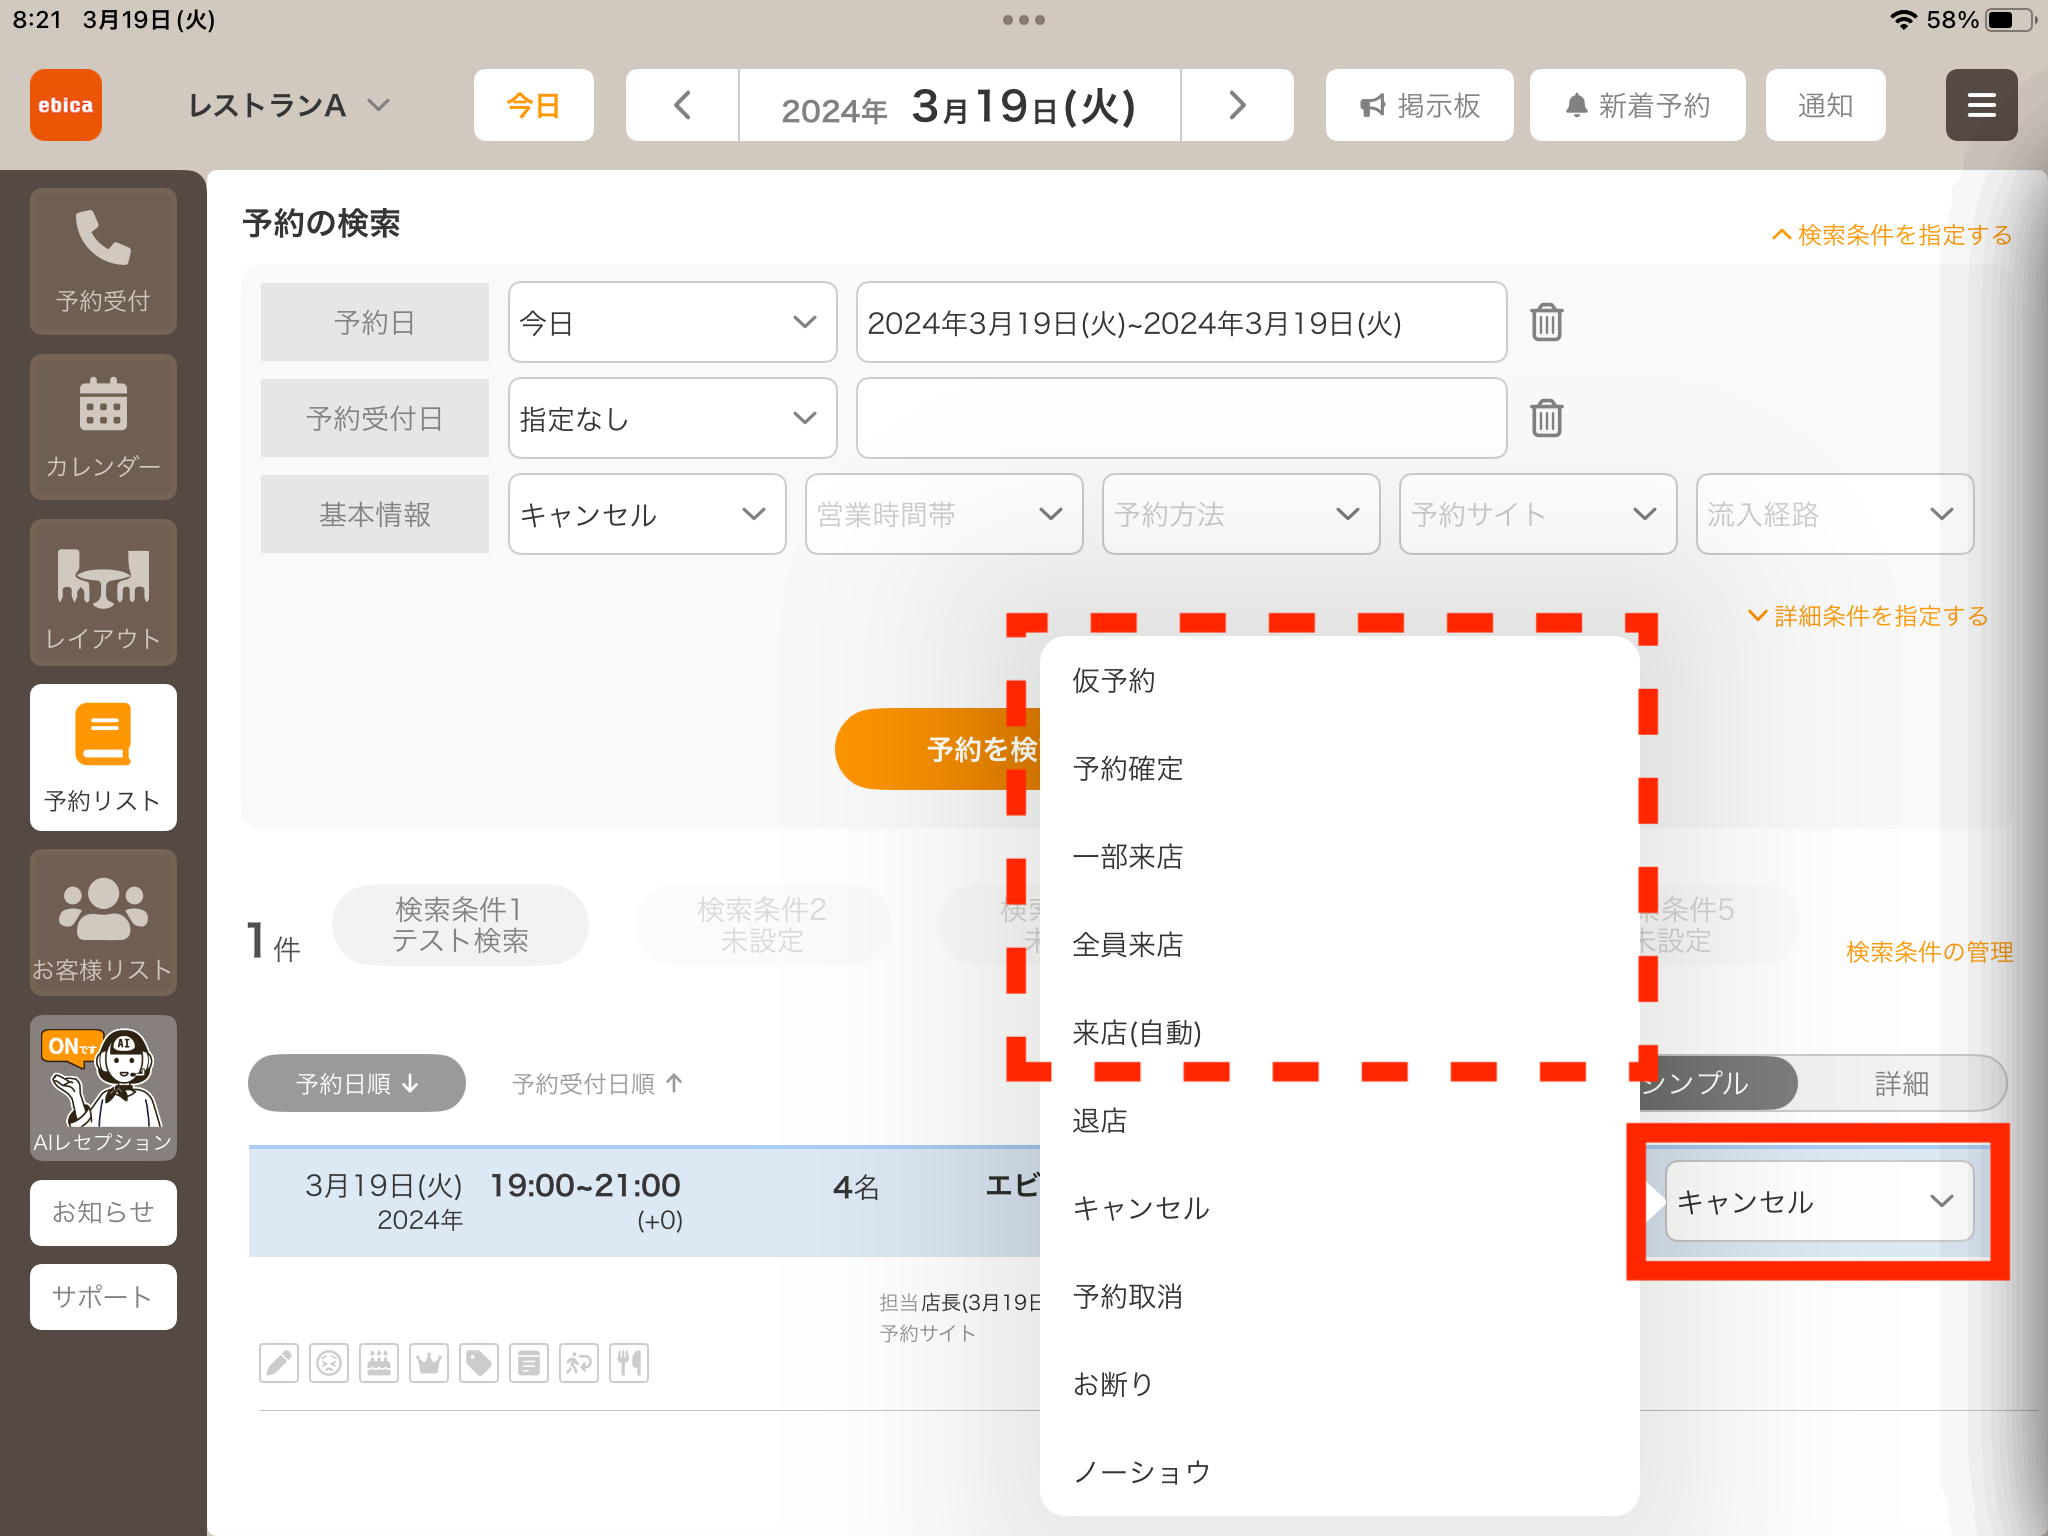
Task: Click the crown VIP icon
Action: [429, 1363]
